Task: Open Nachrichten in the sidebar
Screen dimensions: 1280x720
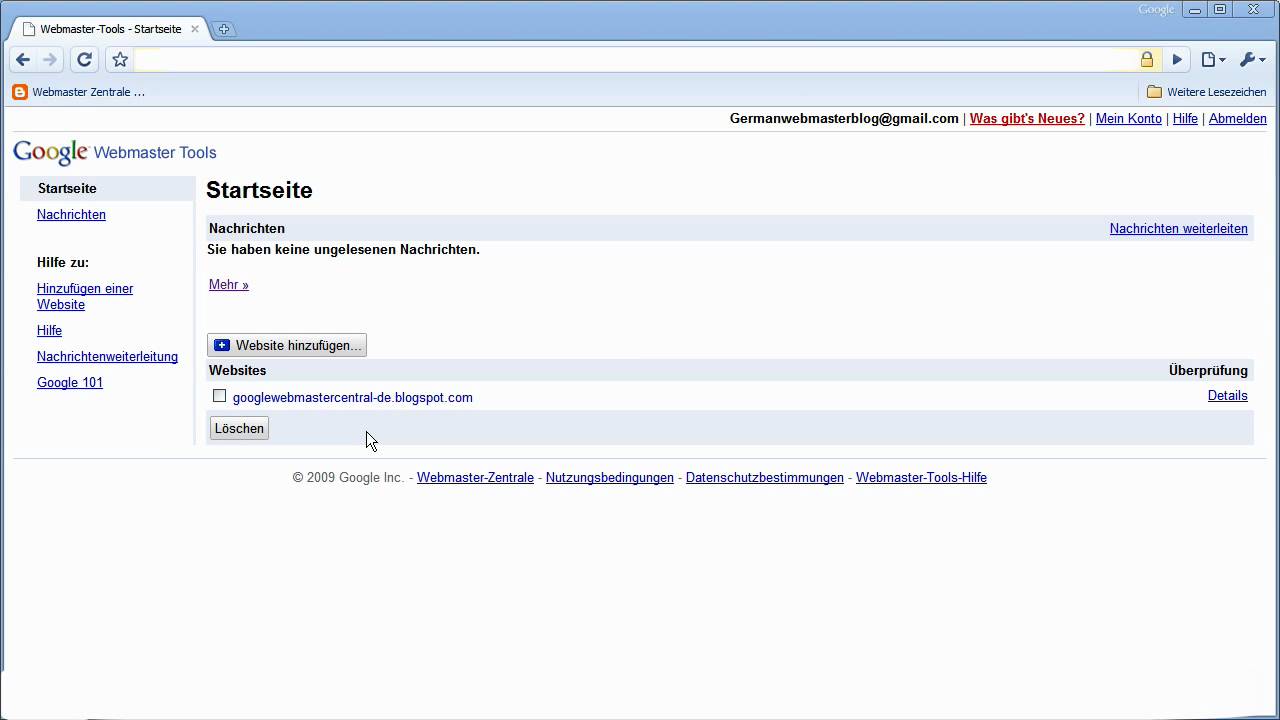Action: click(x=71, y=214)
